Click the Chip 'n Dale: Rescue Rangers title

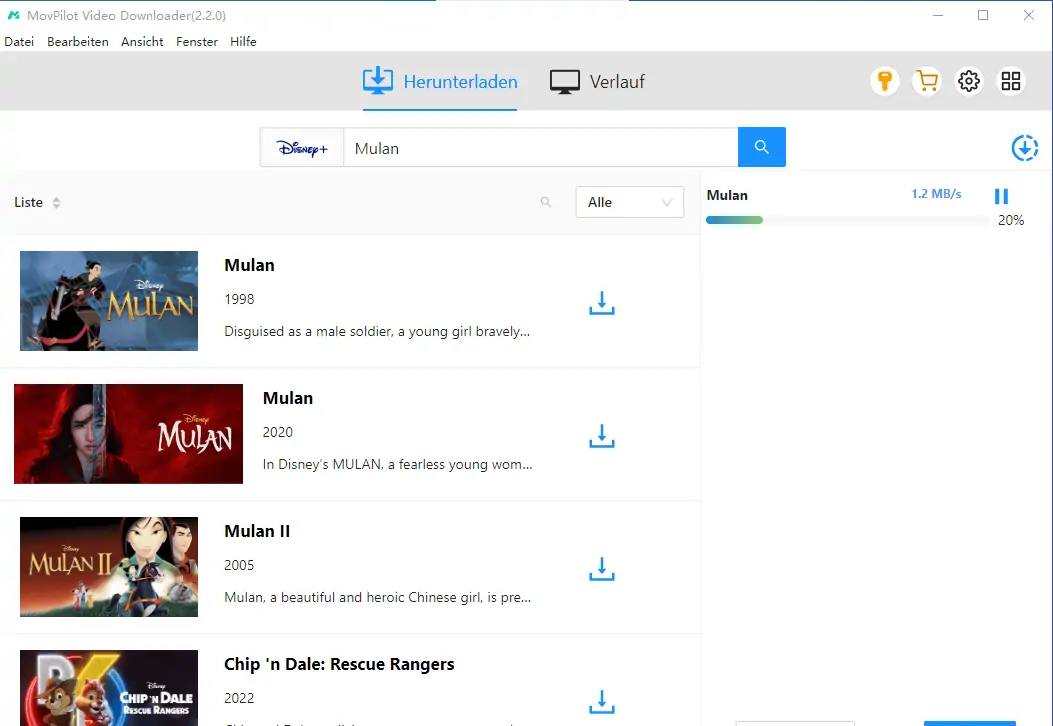coord(339,664)
